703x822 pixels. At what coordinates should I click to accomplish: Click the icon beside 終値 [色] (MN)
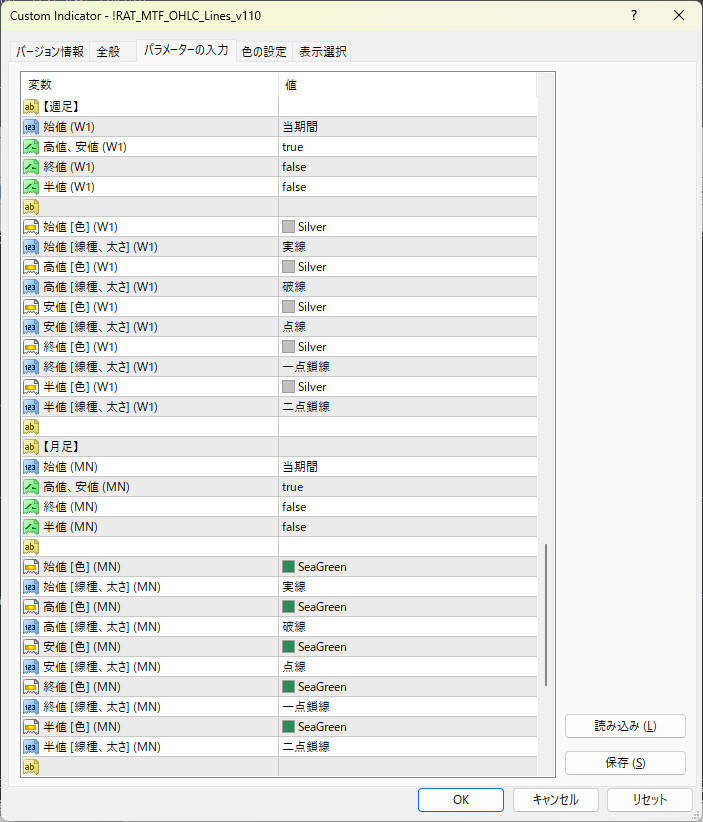coord(31,687)
